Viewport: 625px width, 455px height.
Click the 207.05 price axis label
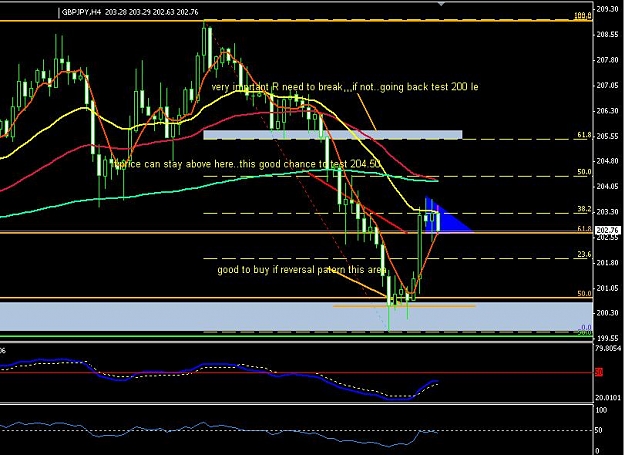click(608, 86)
